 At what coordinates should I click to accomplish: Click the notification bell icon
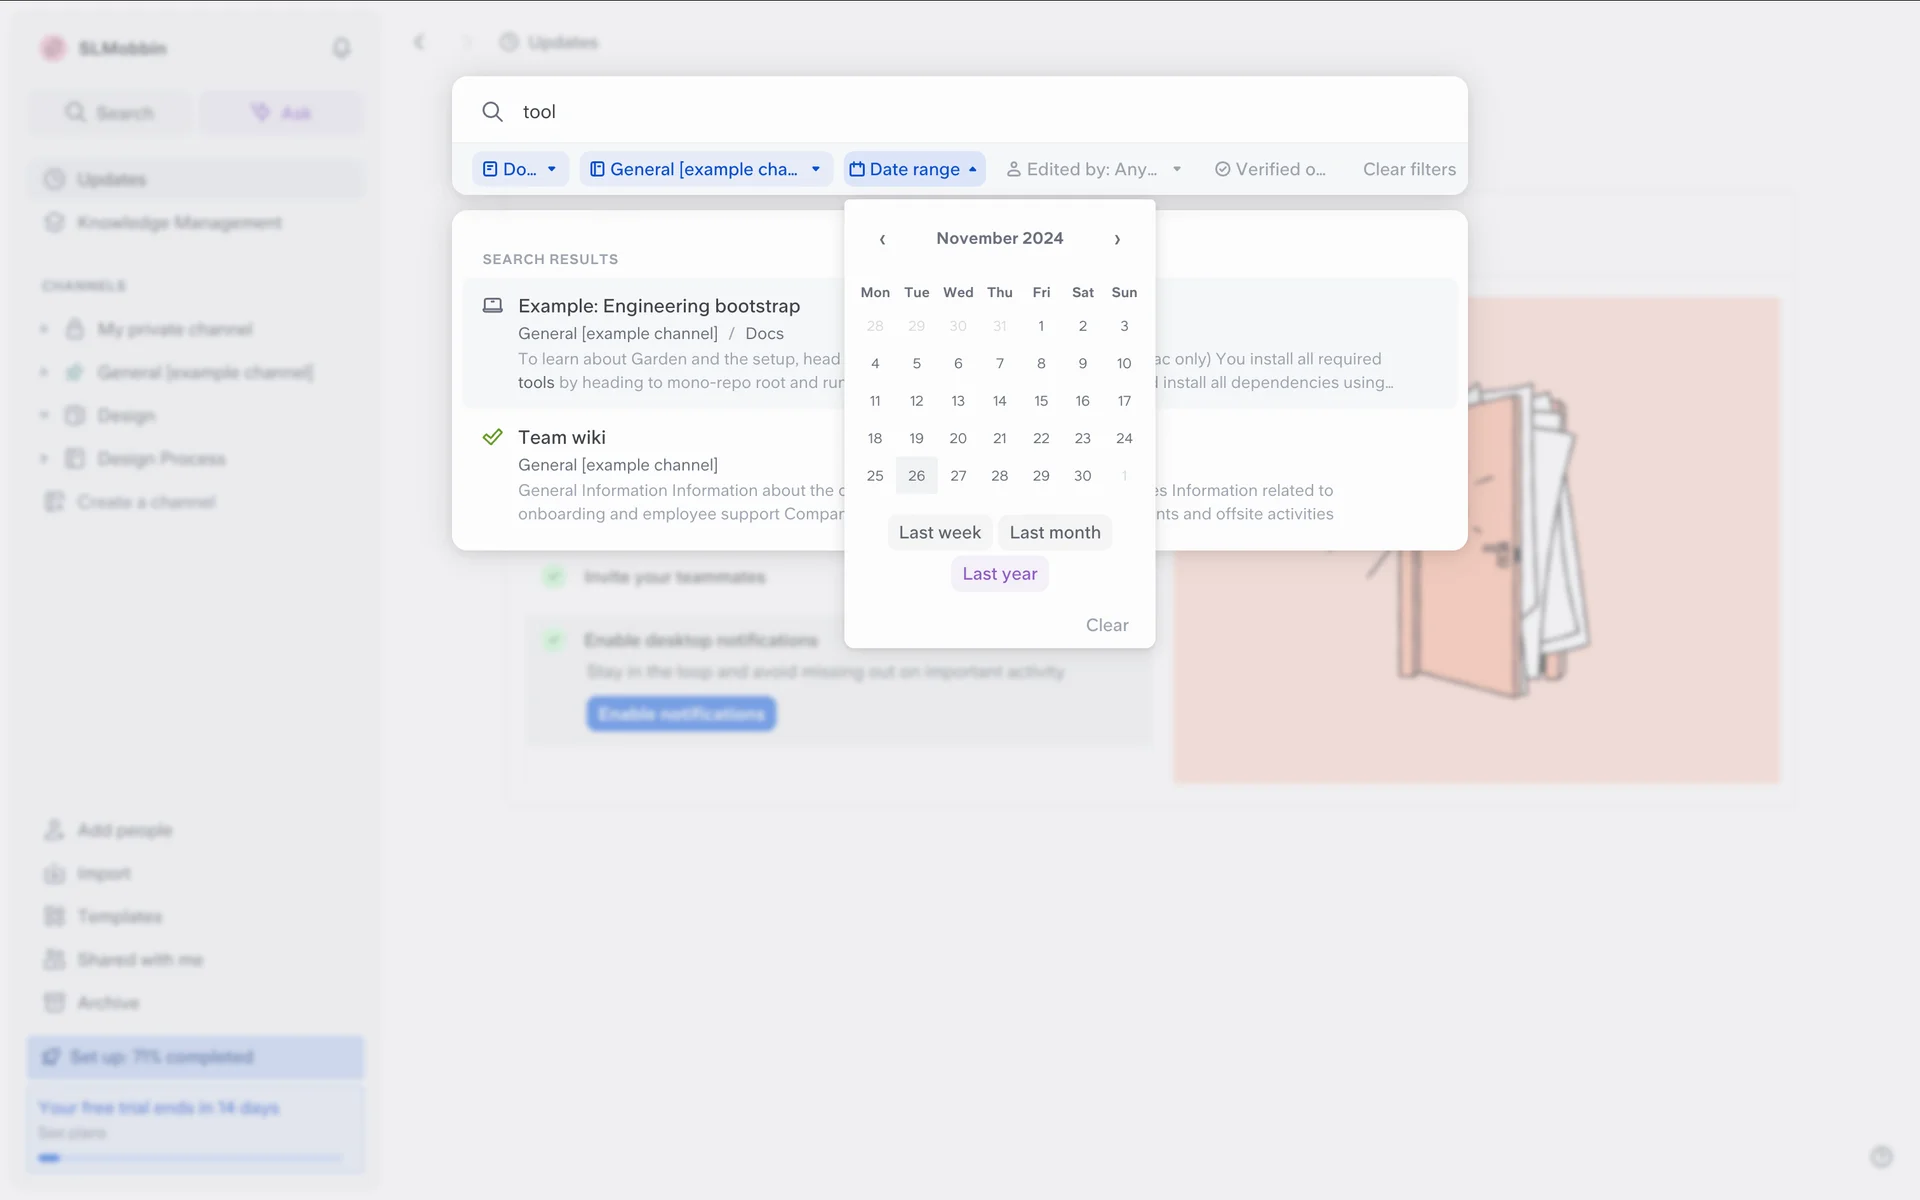[341, 48]
